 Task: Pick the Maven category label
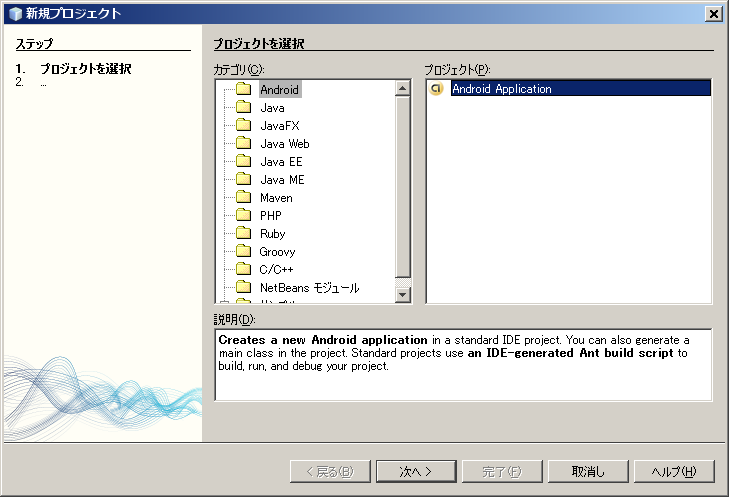(x=276, y=198)
